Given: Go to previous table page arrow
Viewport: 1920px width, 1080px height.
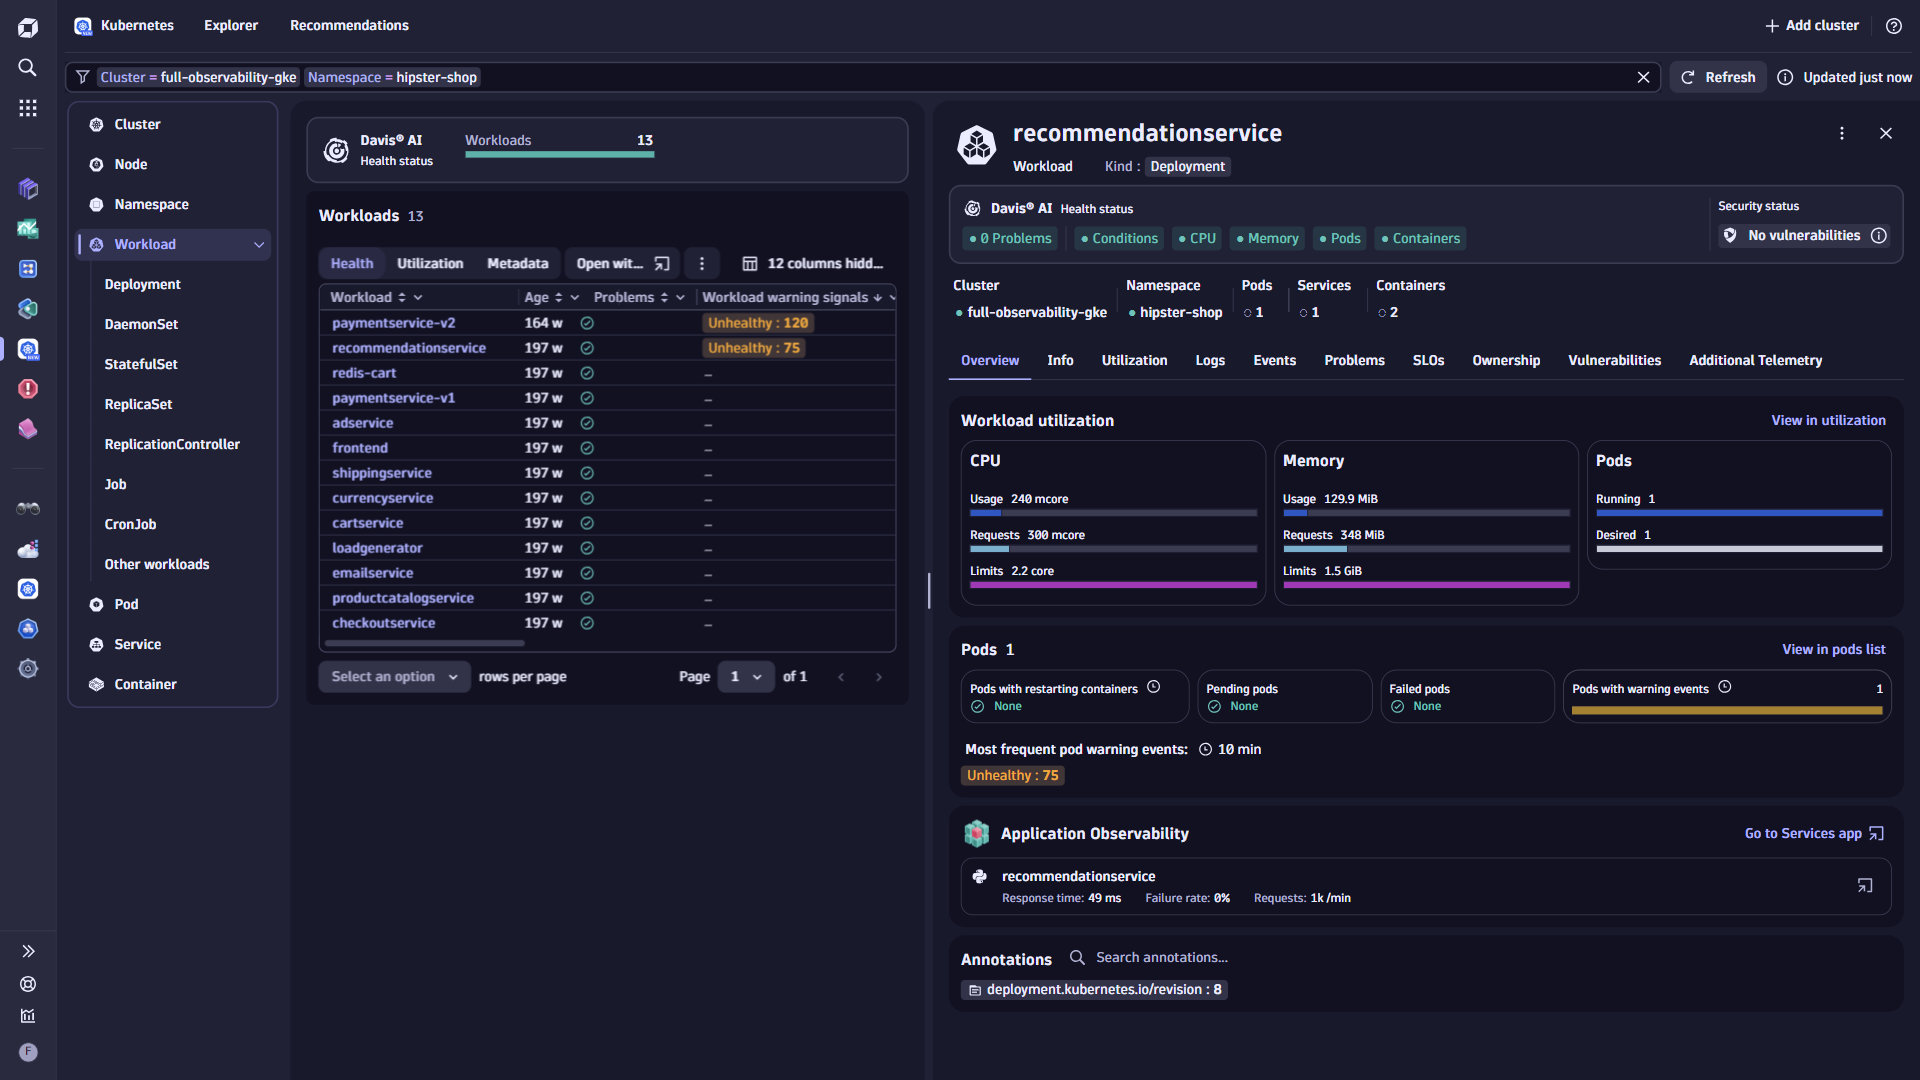Looking at the screenshot, I should pos(841,677).
